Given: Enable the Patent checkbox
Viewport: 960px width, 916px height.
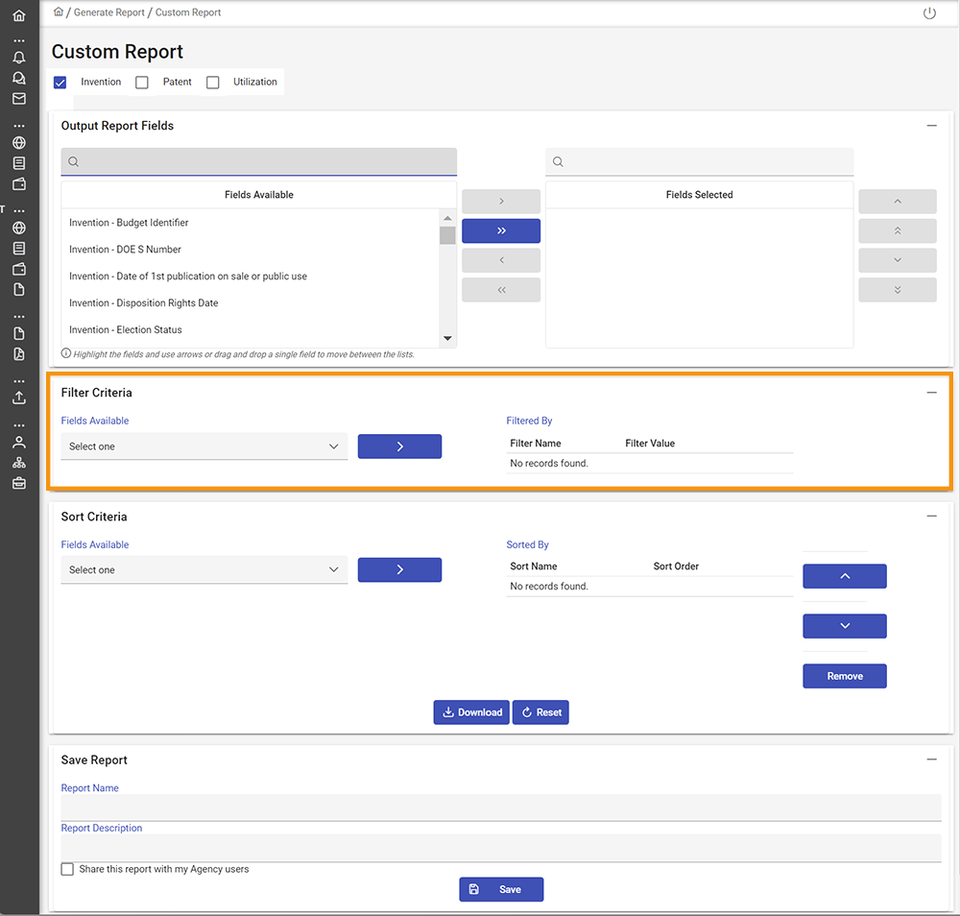Looking at the screenshot, I should (x=141, y=81).
